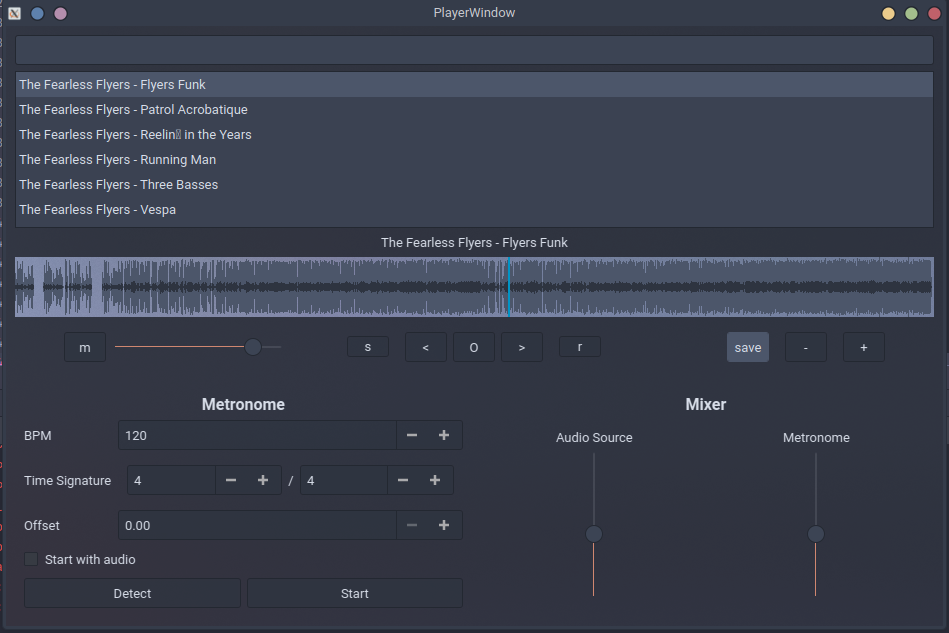Image resolution: width=949 pixels, height=633 pixels.
Task: Select 'The Fearless Flyers - Three Basses'
Action: point(474,185)
